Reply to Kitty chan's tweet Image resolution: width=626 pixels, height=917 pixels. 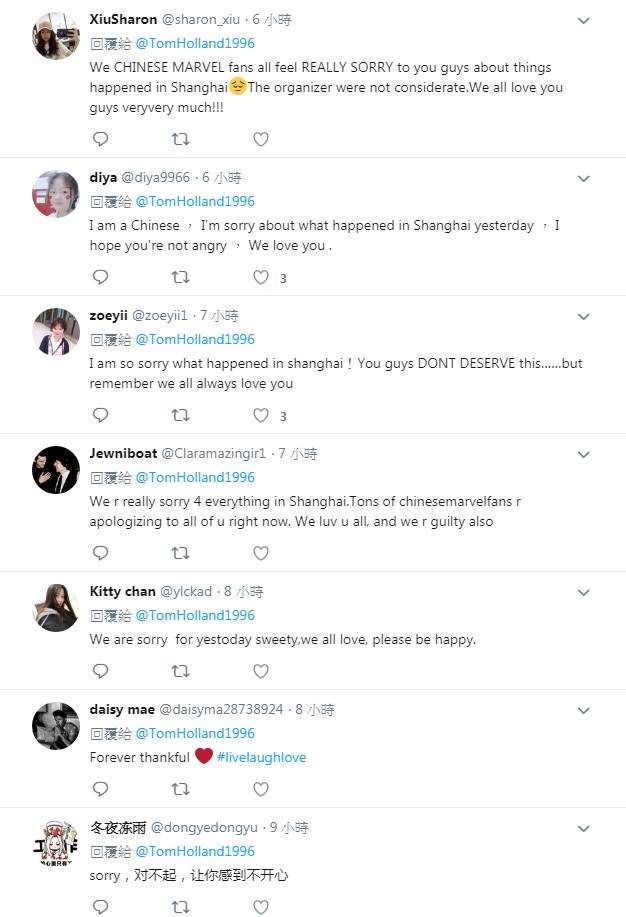tap(99, 671)
